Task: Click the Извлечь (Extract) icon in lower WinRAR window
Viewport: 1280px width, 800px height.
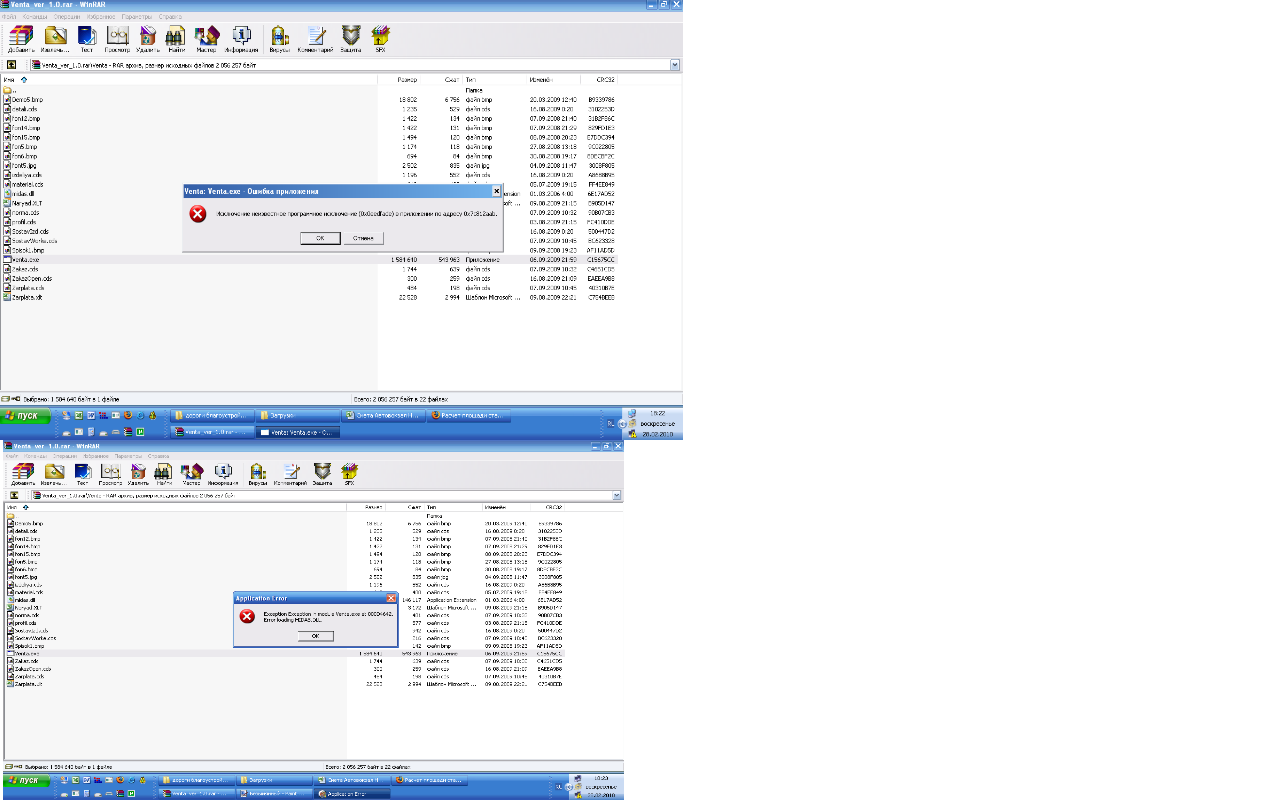Action: [x=54, y=474]
